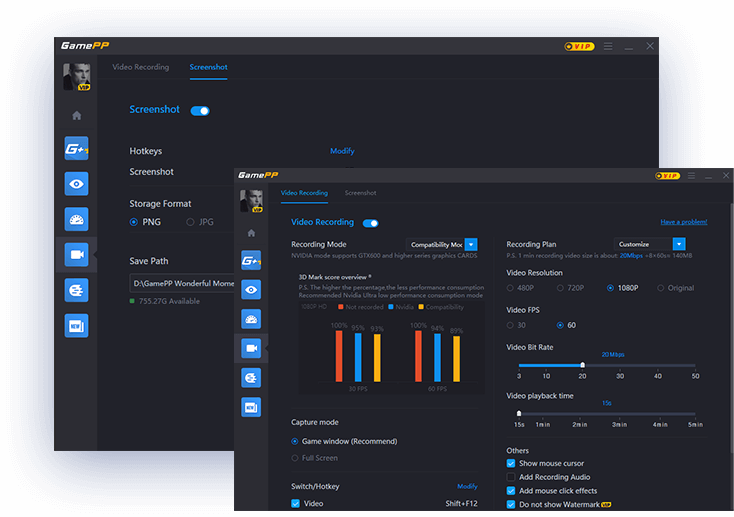The width and height of the screenshot is (734, 517).
Task: Click Video Bit Rate slider handle
Action: [582, 365]
